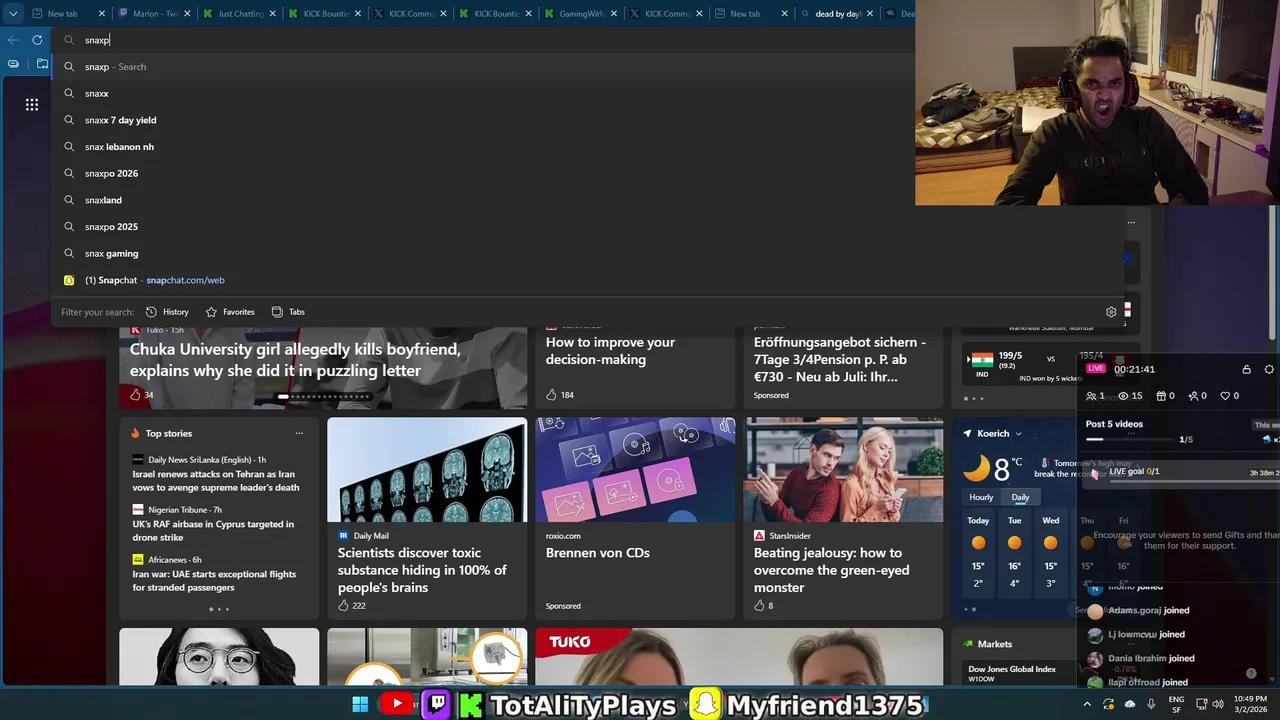Show hidden system tray icons chevron
Viewport: 1280px width, 720px height.
click(x=1087, y=704)
